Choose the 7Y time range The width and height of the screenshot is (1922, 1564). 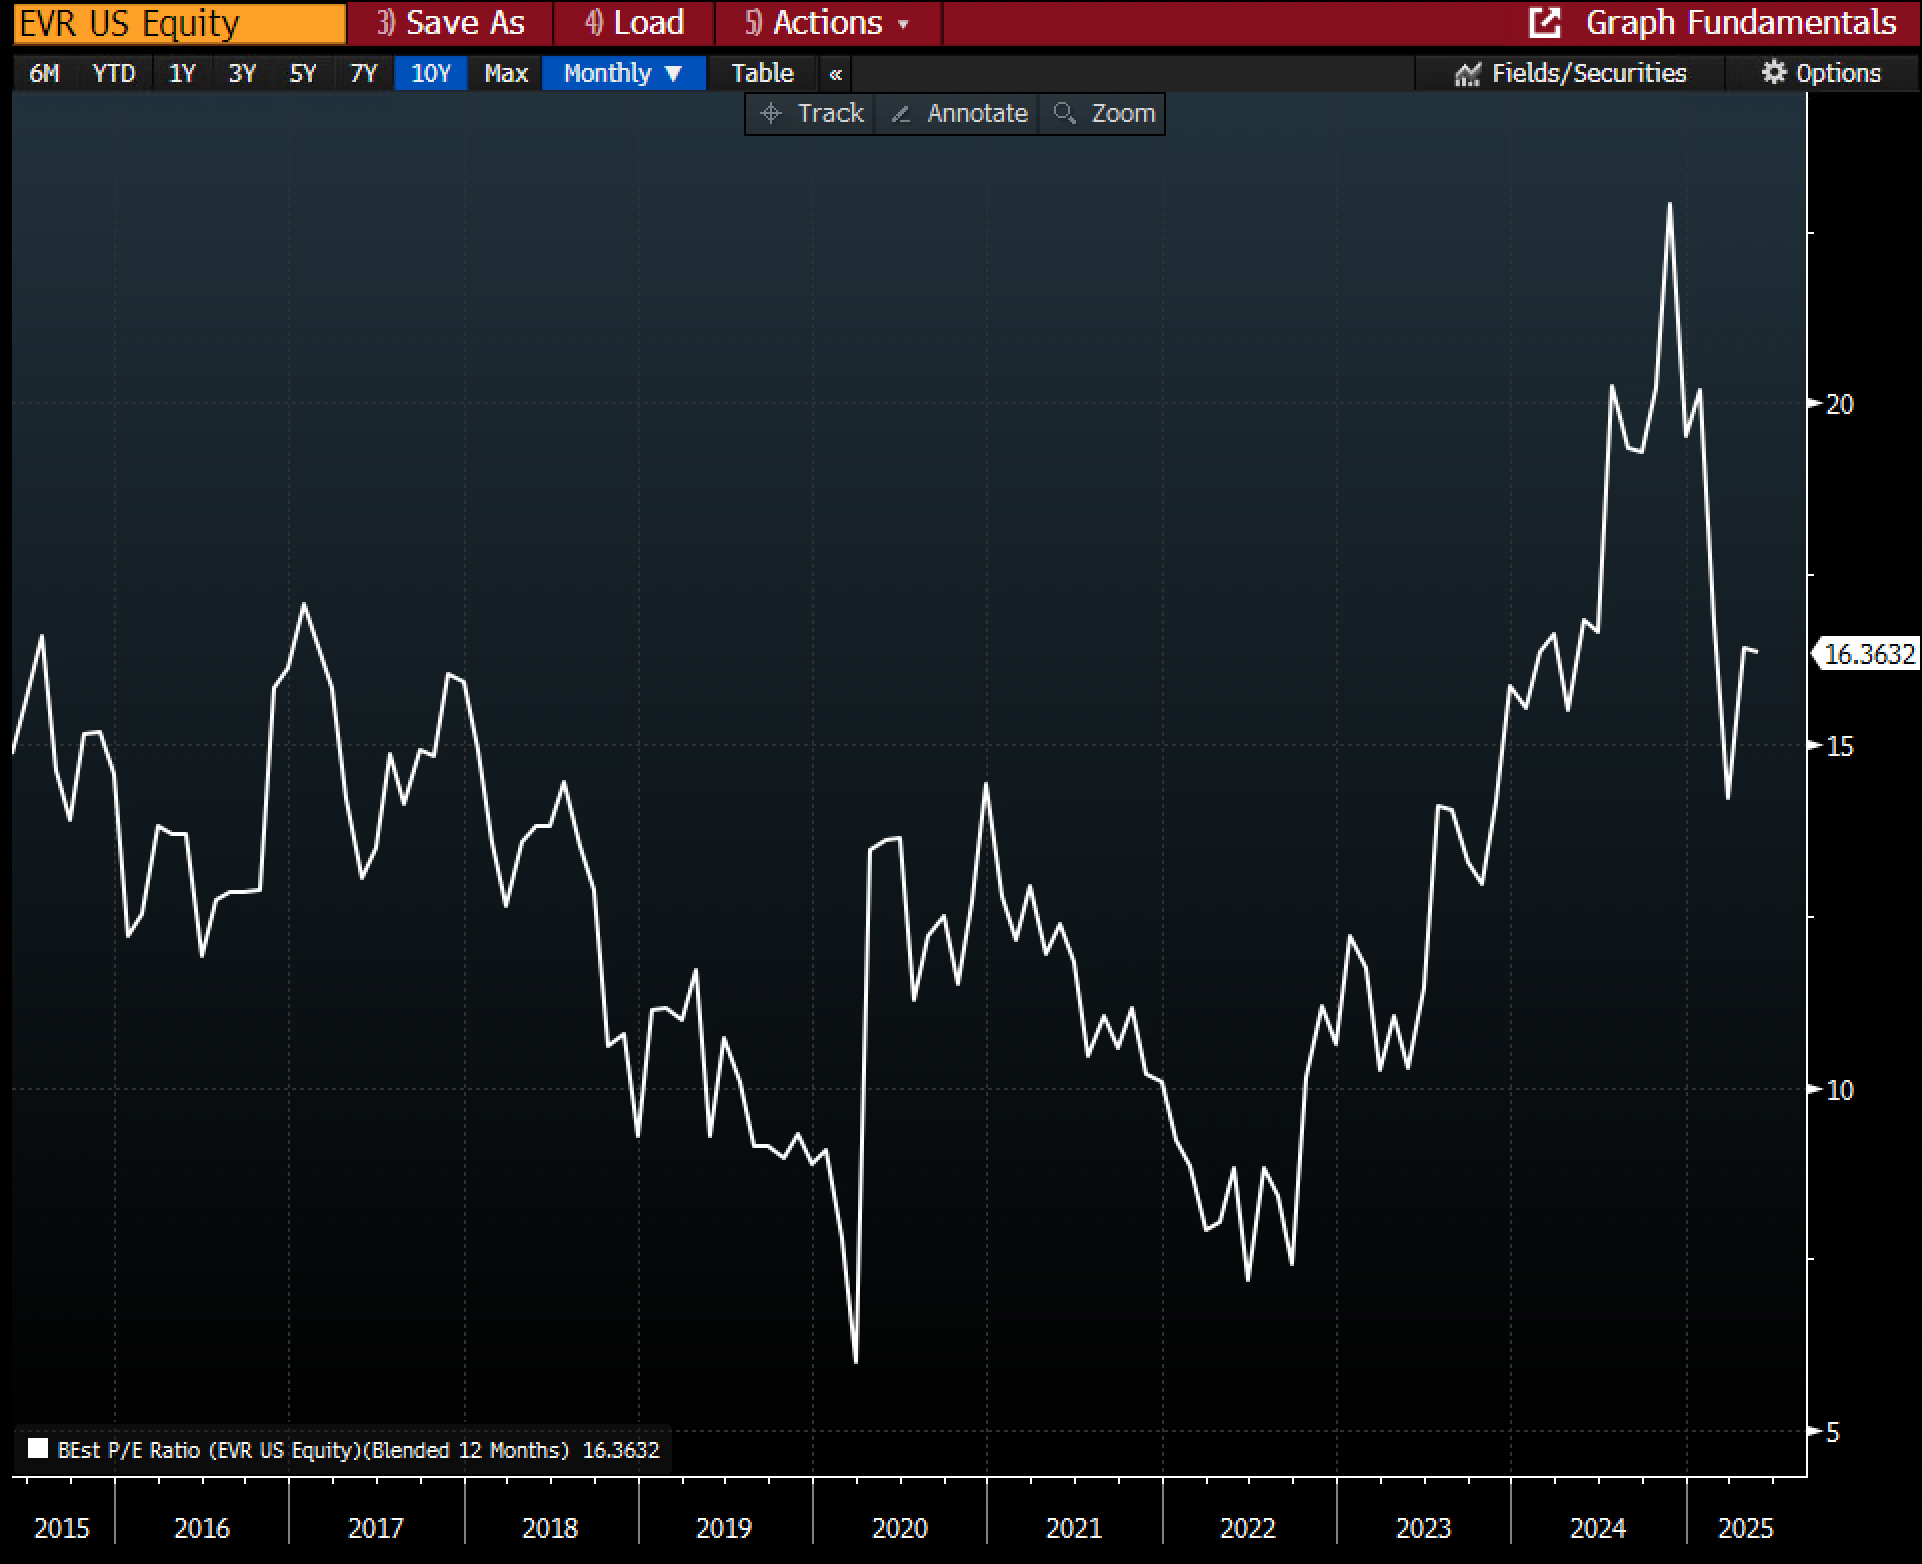(x=363, y=73)
